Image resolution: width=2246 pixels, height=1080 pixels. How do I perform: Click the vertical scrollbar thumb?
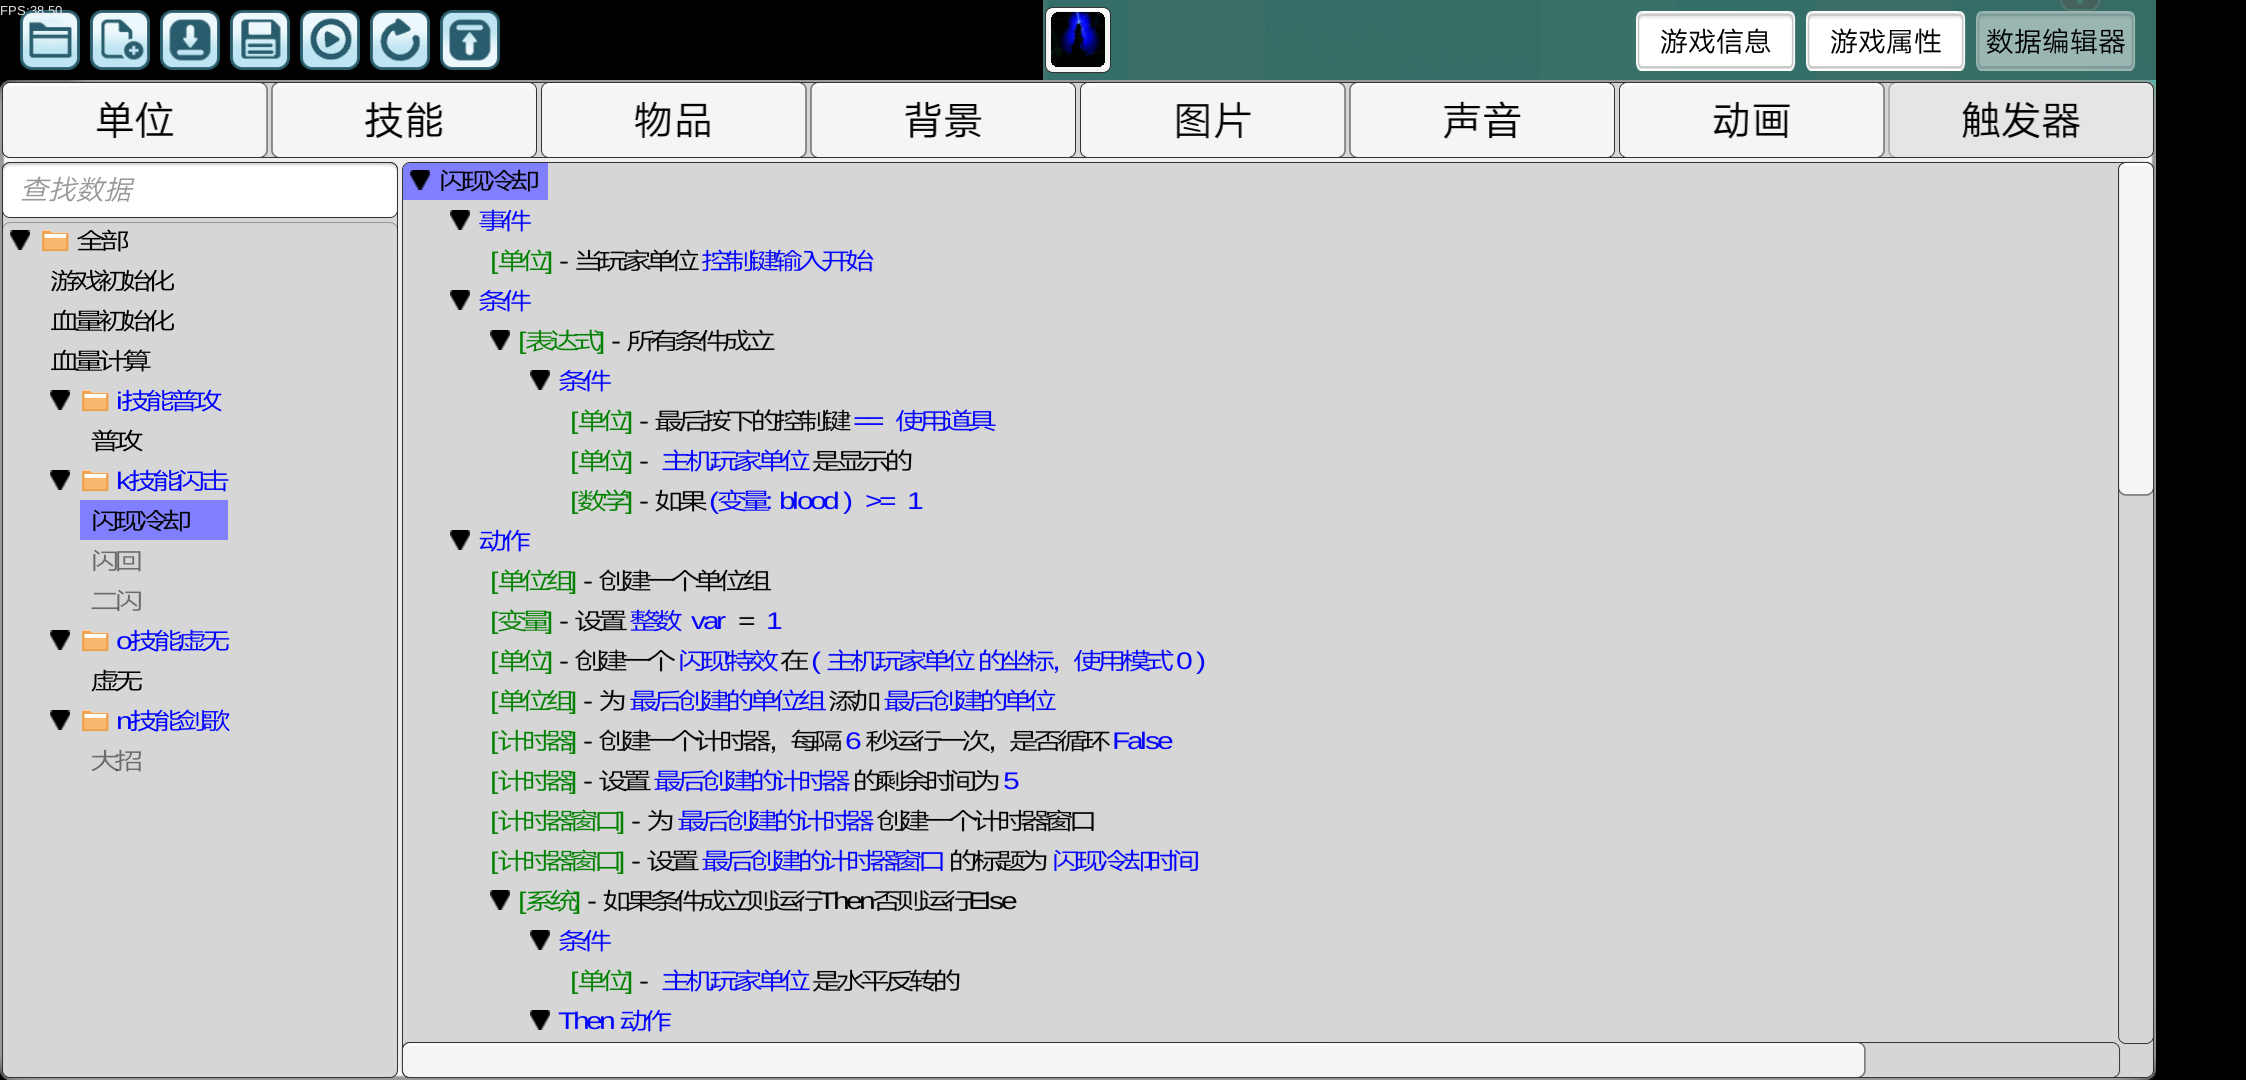(x=2135, y=329)
